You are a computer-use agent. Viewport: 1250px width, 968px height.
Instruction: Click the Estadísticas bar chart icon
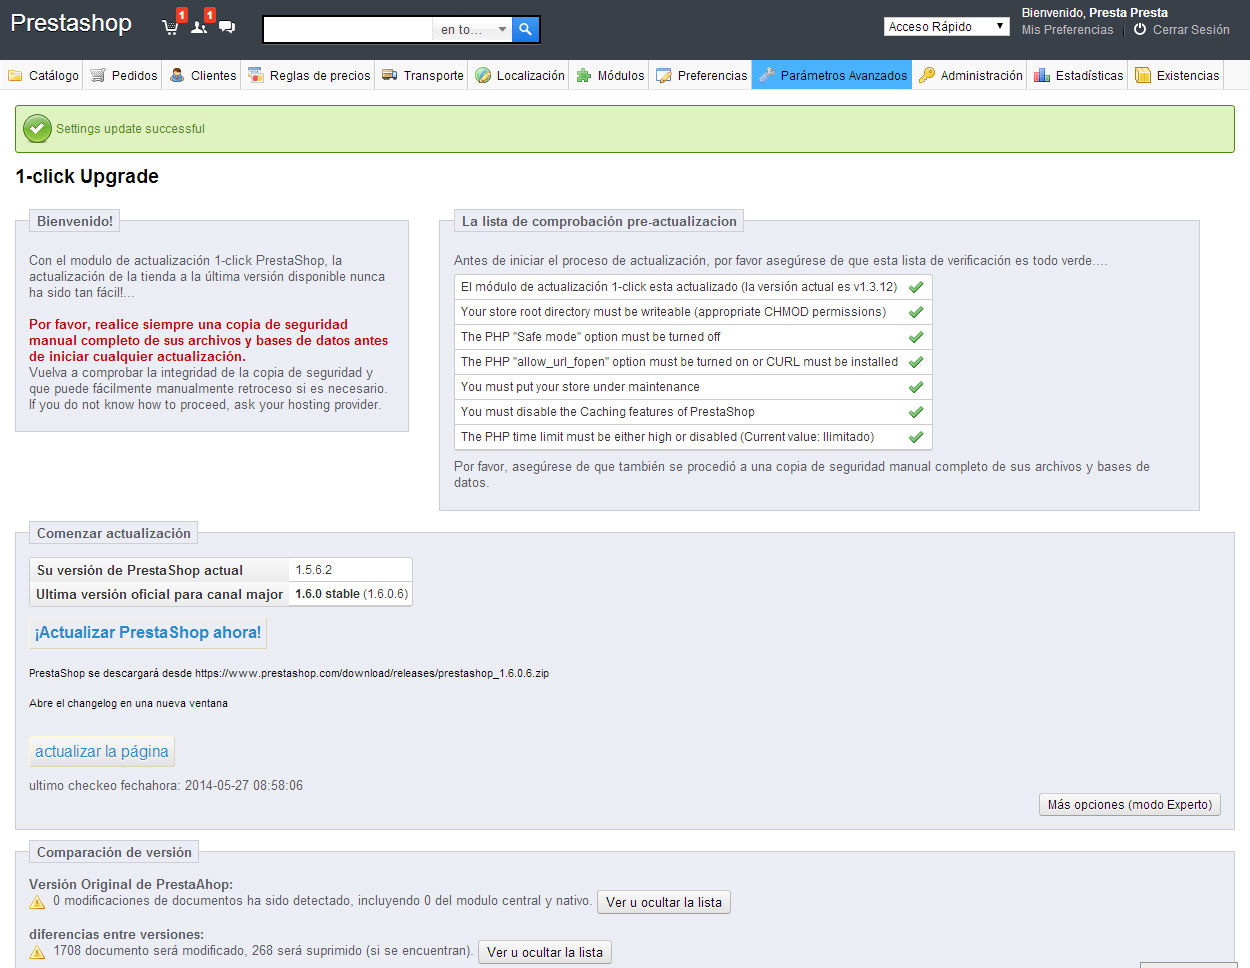(1042, 75)
